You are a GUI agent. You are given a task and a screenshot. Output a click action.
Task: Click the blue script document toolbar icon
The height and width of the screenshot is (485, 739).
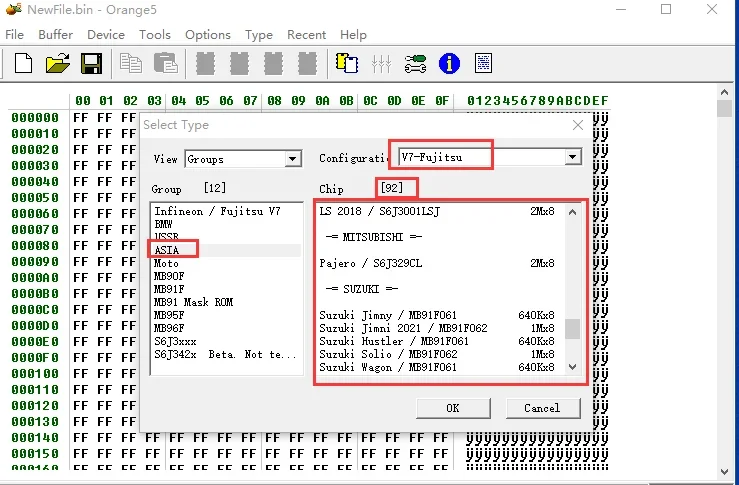point(483,63)
